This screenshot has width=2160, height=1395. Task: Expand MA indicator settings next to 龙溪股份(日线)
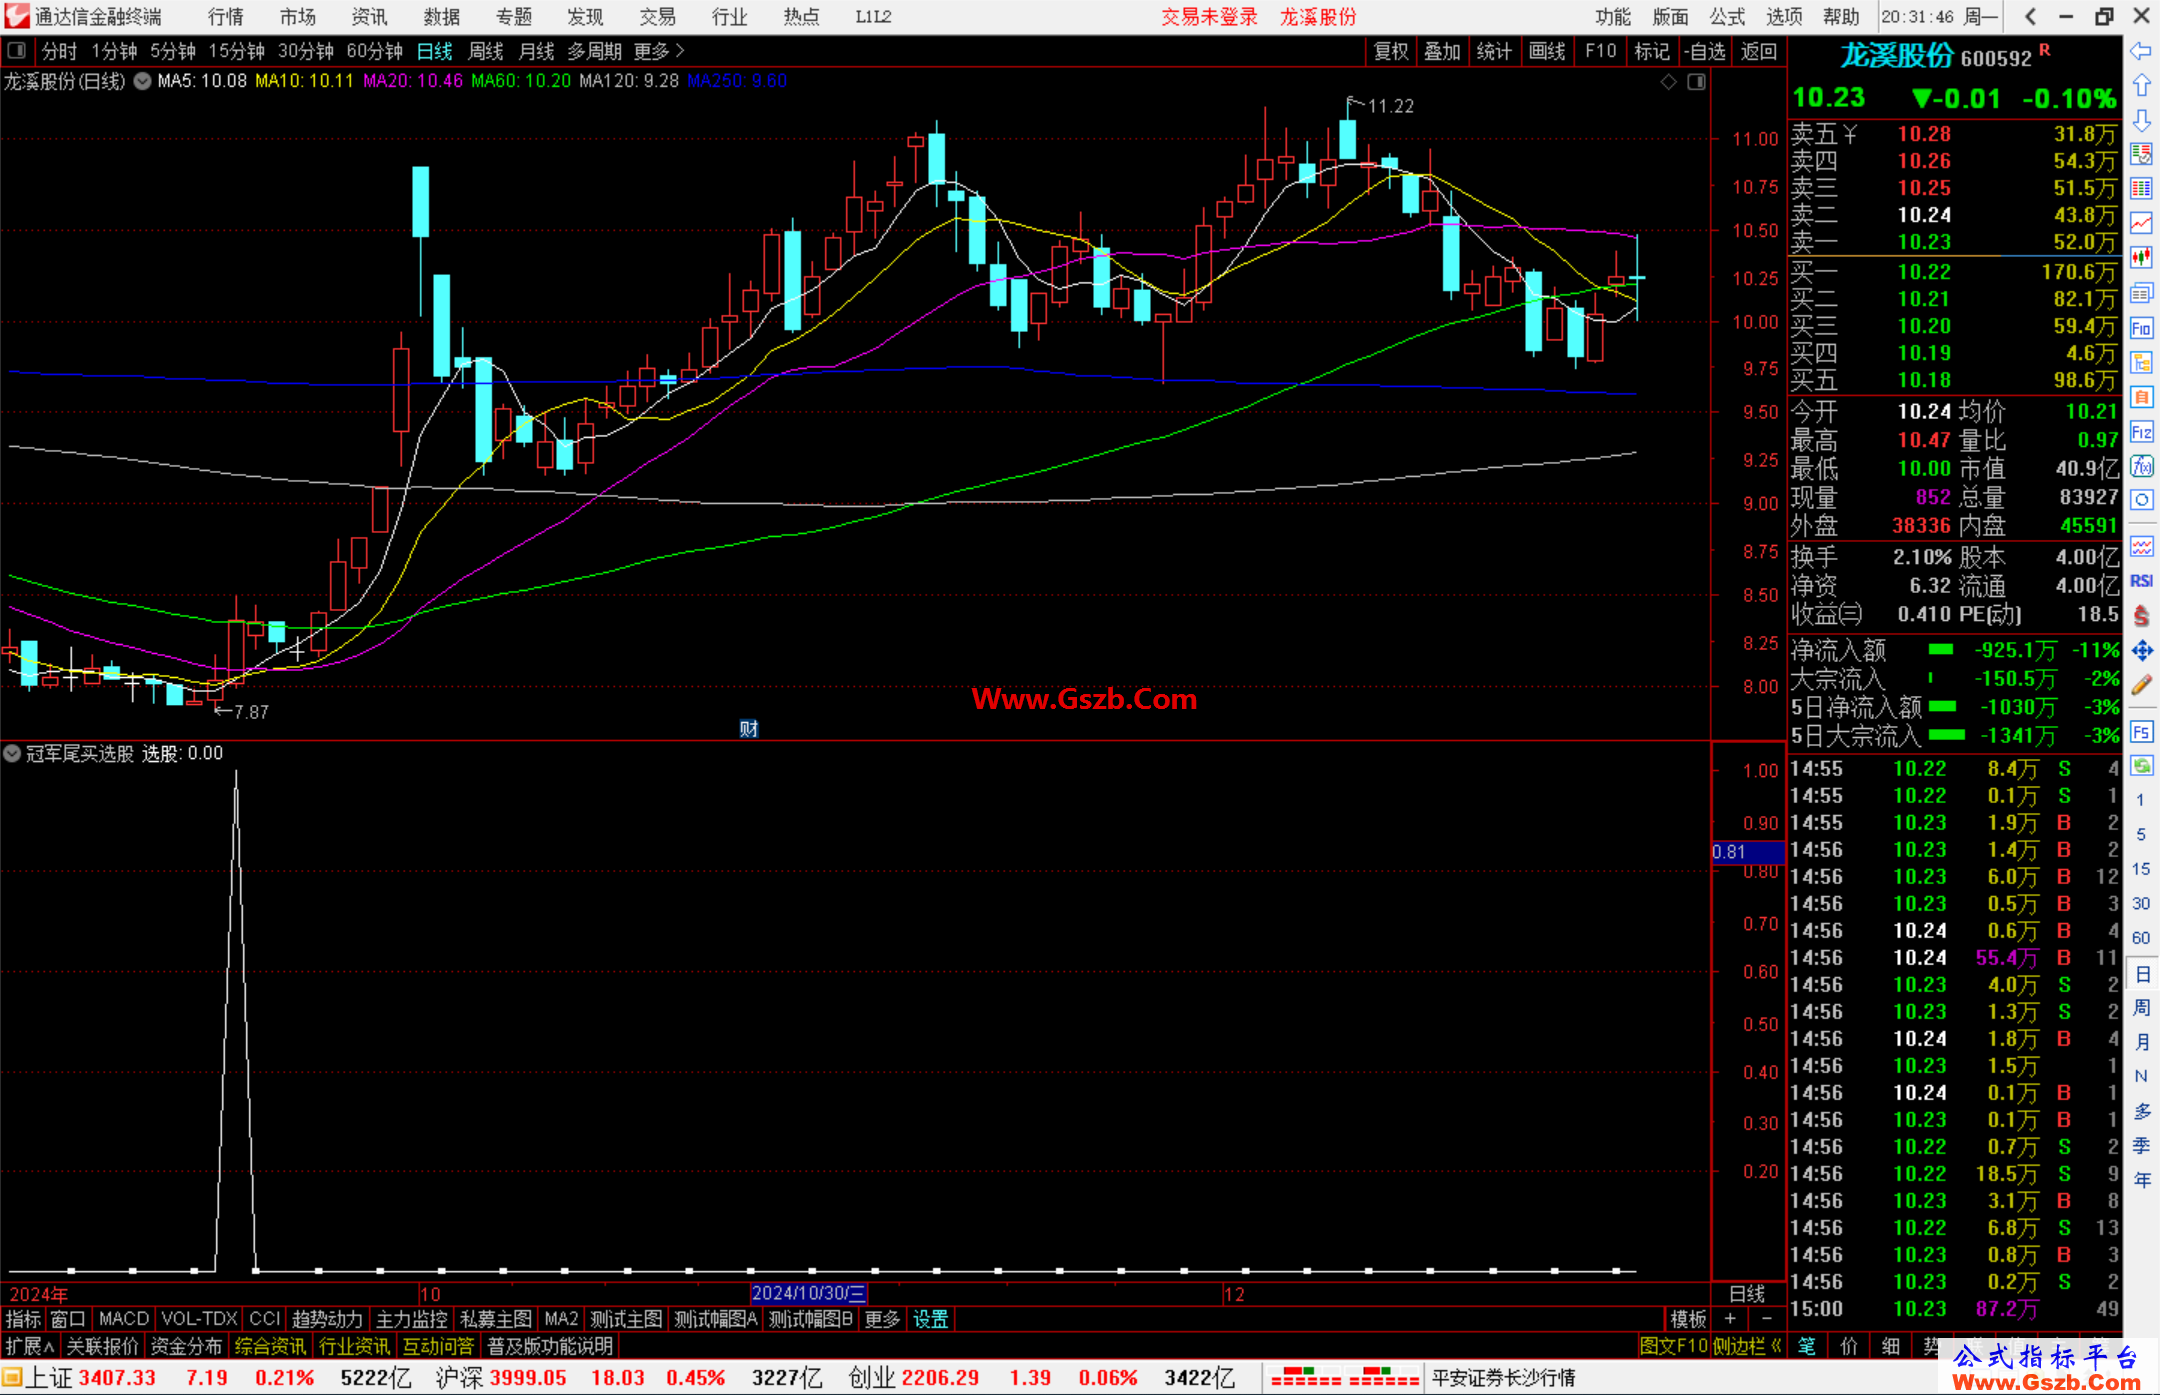click(142, 81)
